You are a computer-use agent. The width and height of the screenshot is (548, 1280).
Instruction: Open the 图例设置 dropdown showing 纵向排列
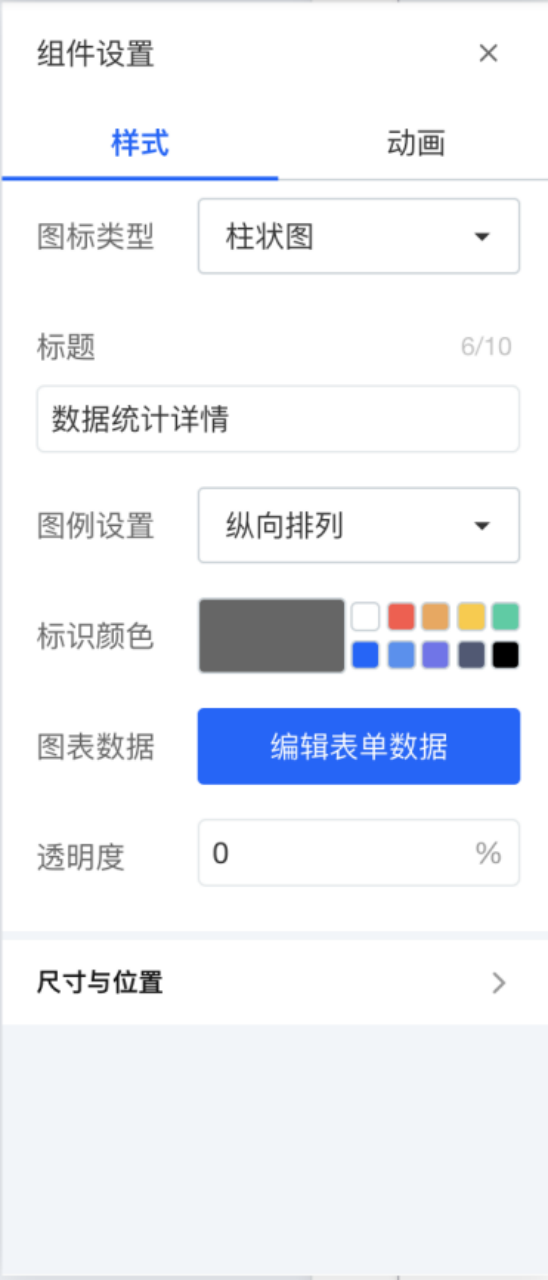coord(359,525)
